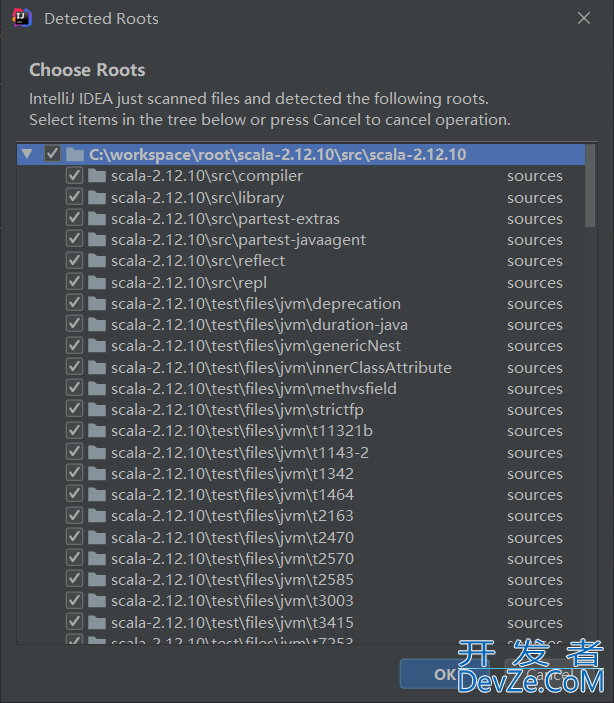Toggle jvm\t1342 checkbox

[x=74, y=473]
